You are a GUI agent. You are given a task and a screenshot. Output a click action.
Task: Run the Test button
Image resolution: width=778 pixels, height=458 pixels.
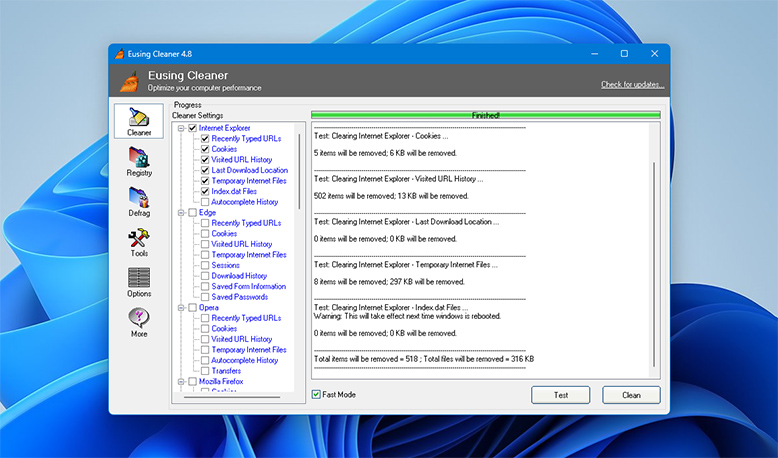coord(561,395)
